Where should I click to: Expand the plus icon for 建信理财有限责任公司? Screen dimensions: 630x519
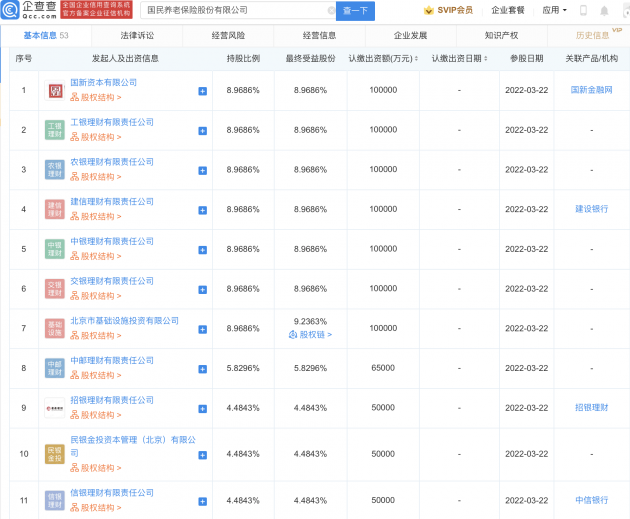tap(203, 210)
